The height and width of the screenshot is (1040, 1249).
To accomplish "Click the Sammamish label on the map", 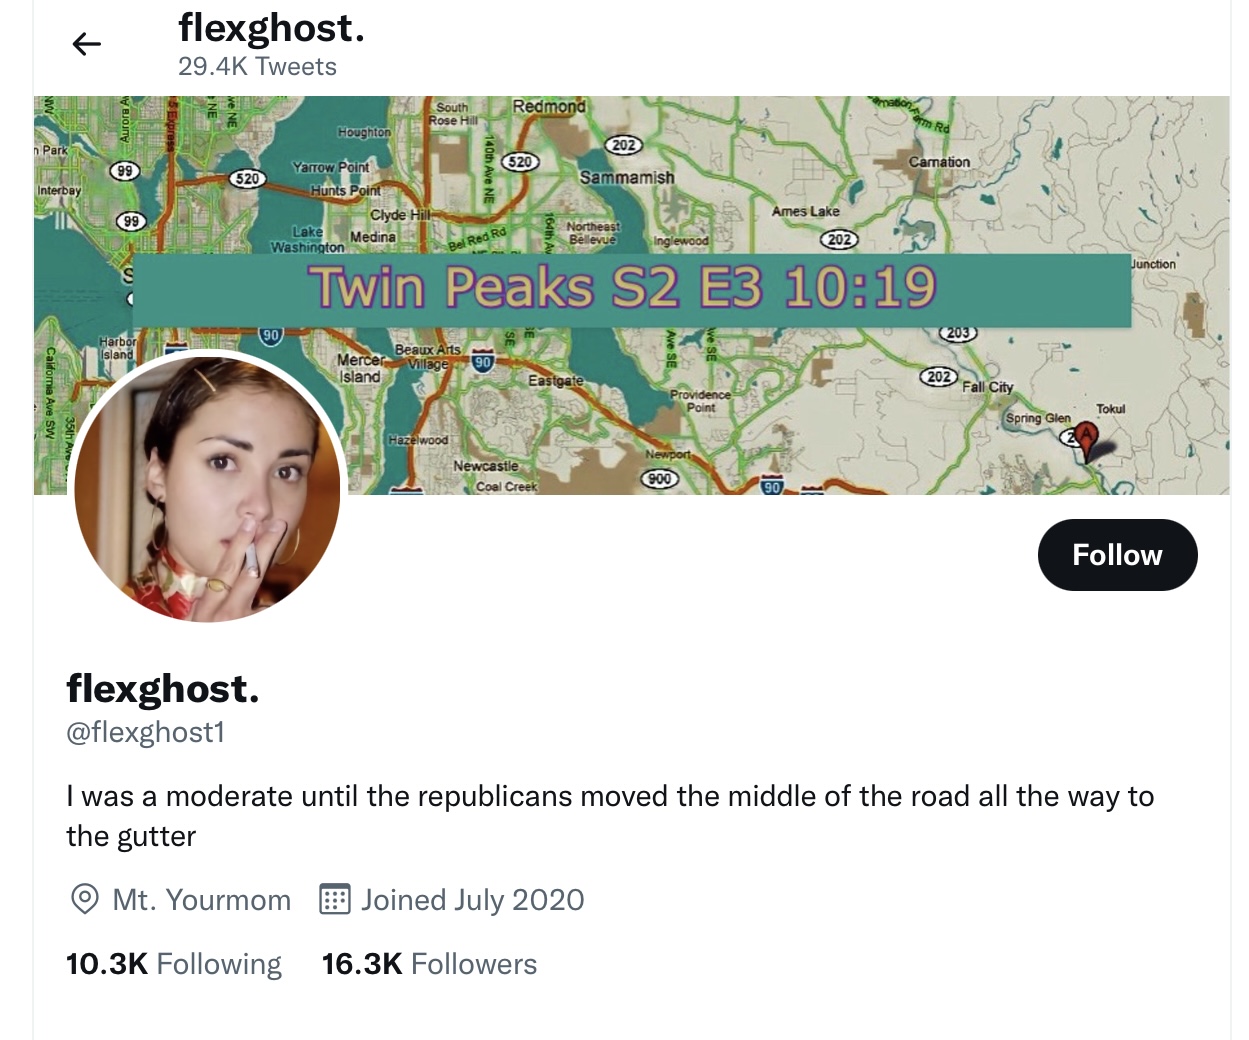I will click(627, 177).
